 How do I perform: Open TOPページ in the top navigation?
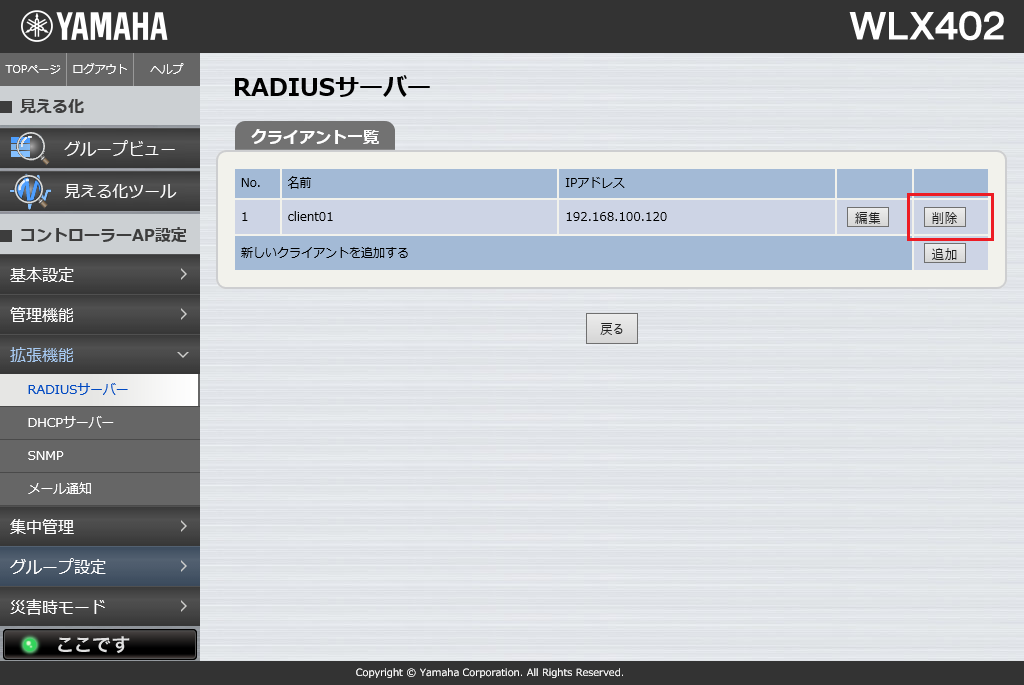coord(33,69)
